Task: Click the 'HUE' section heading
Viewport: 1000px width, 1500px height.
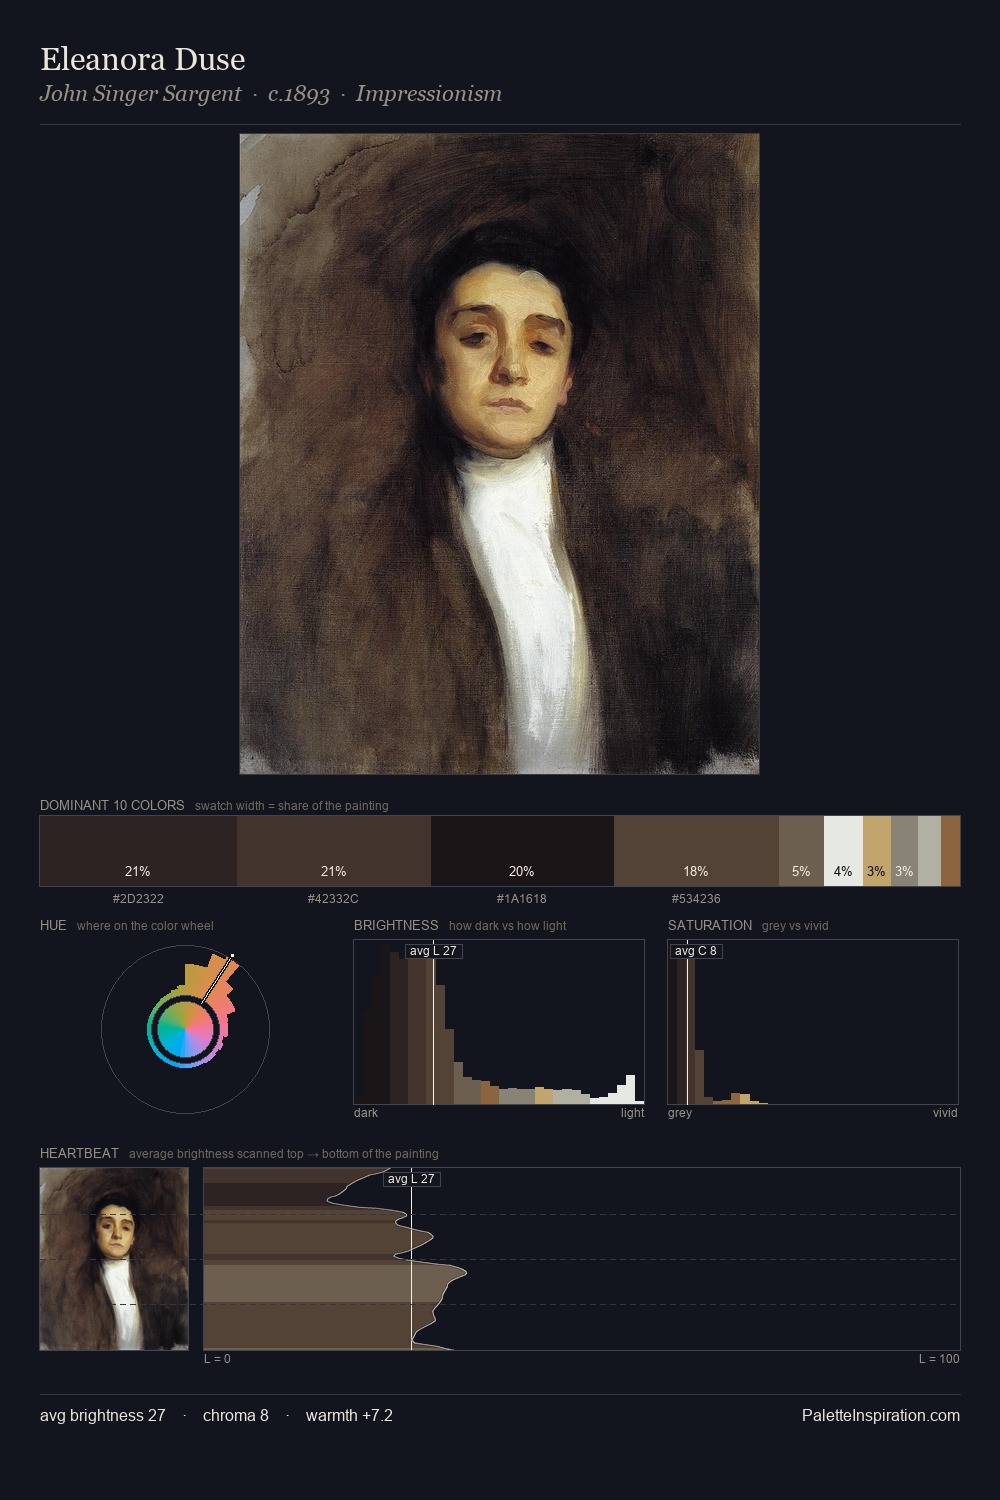Action: (53, 925)
